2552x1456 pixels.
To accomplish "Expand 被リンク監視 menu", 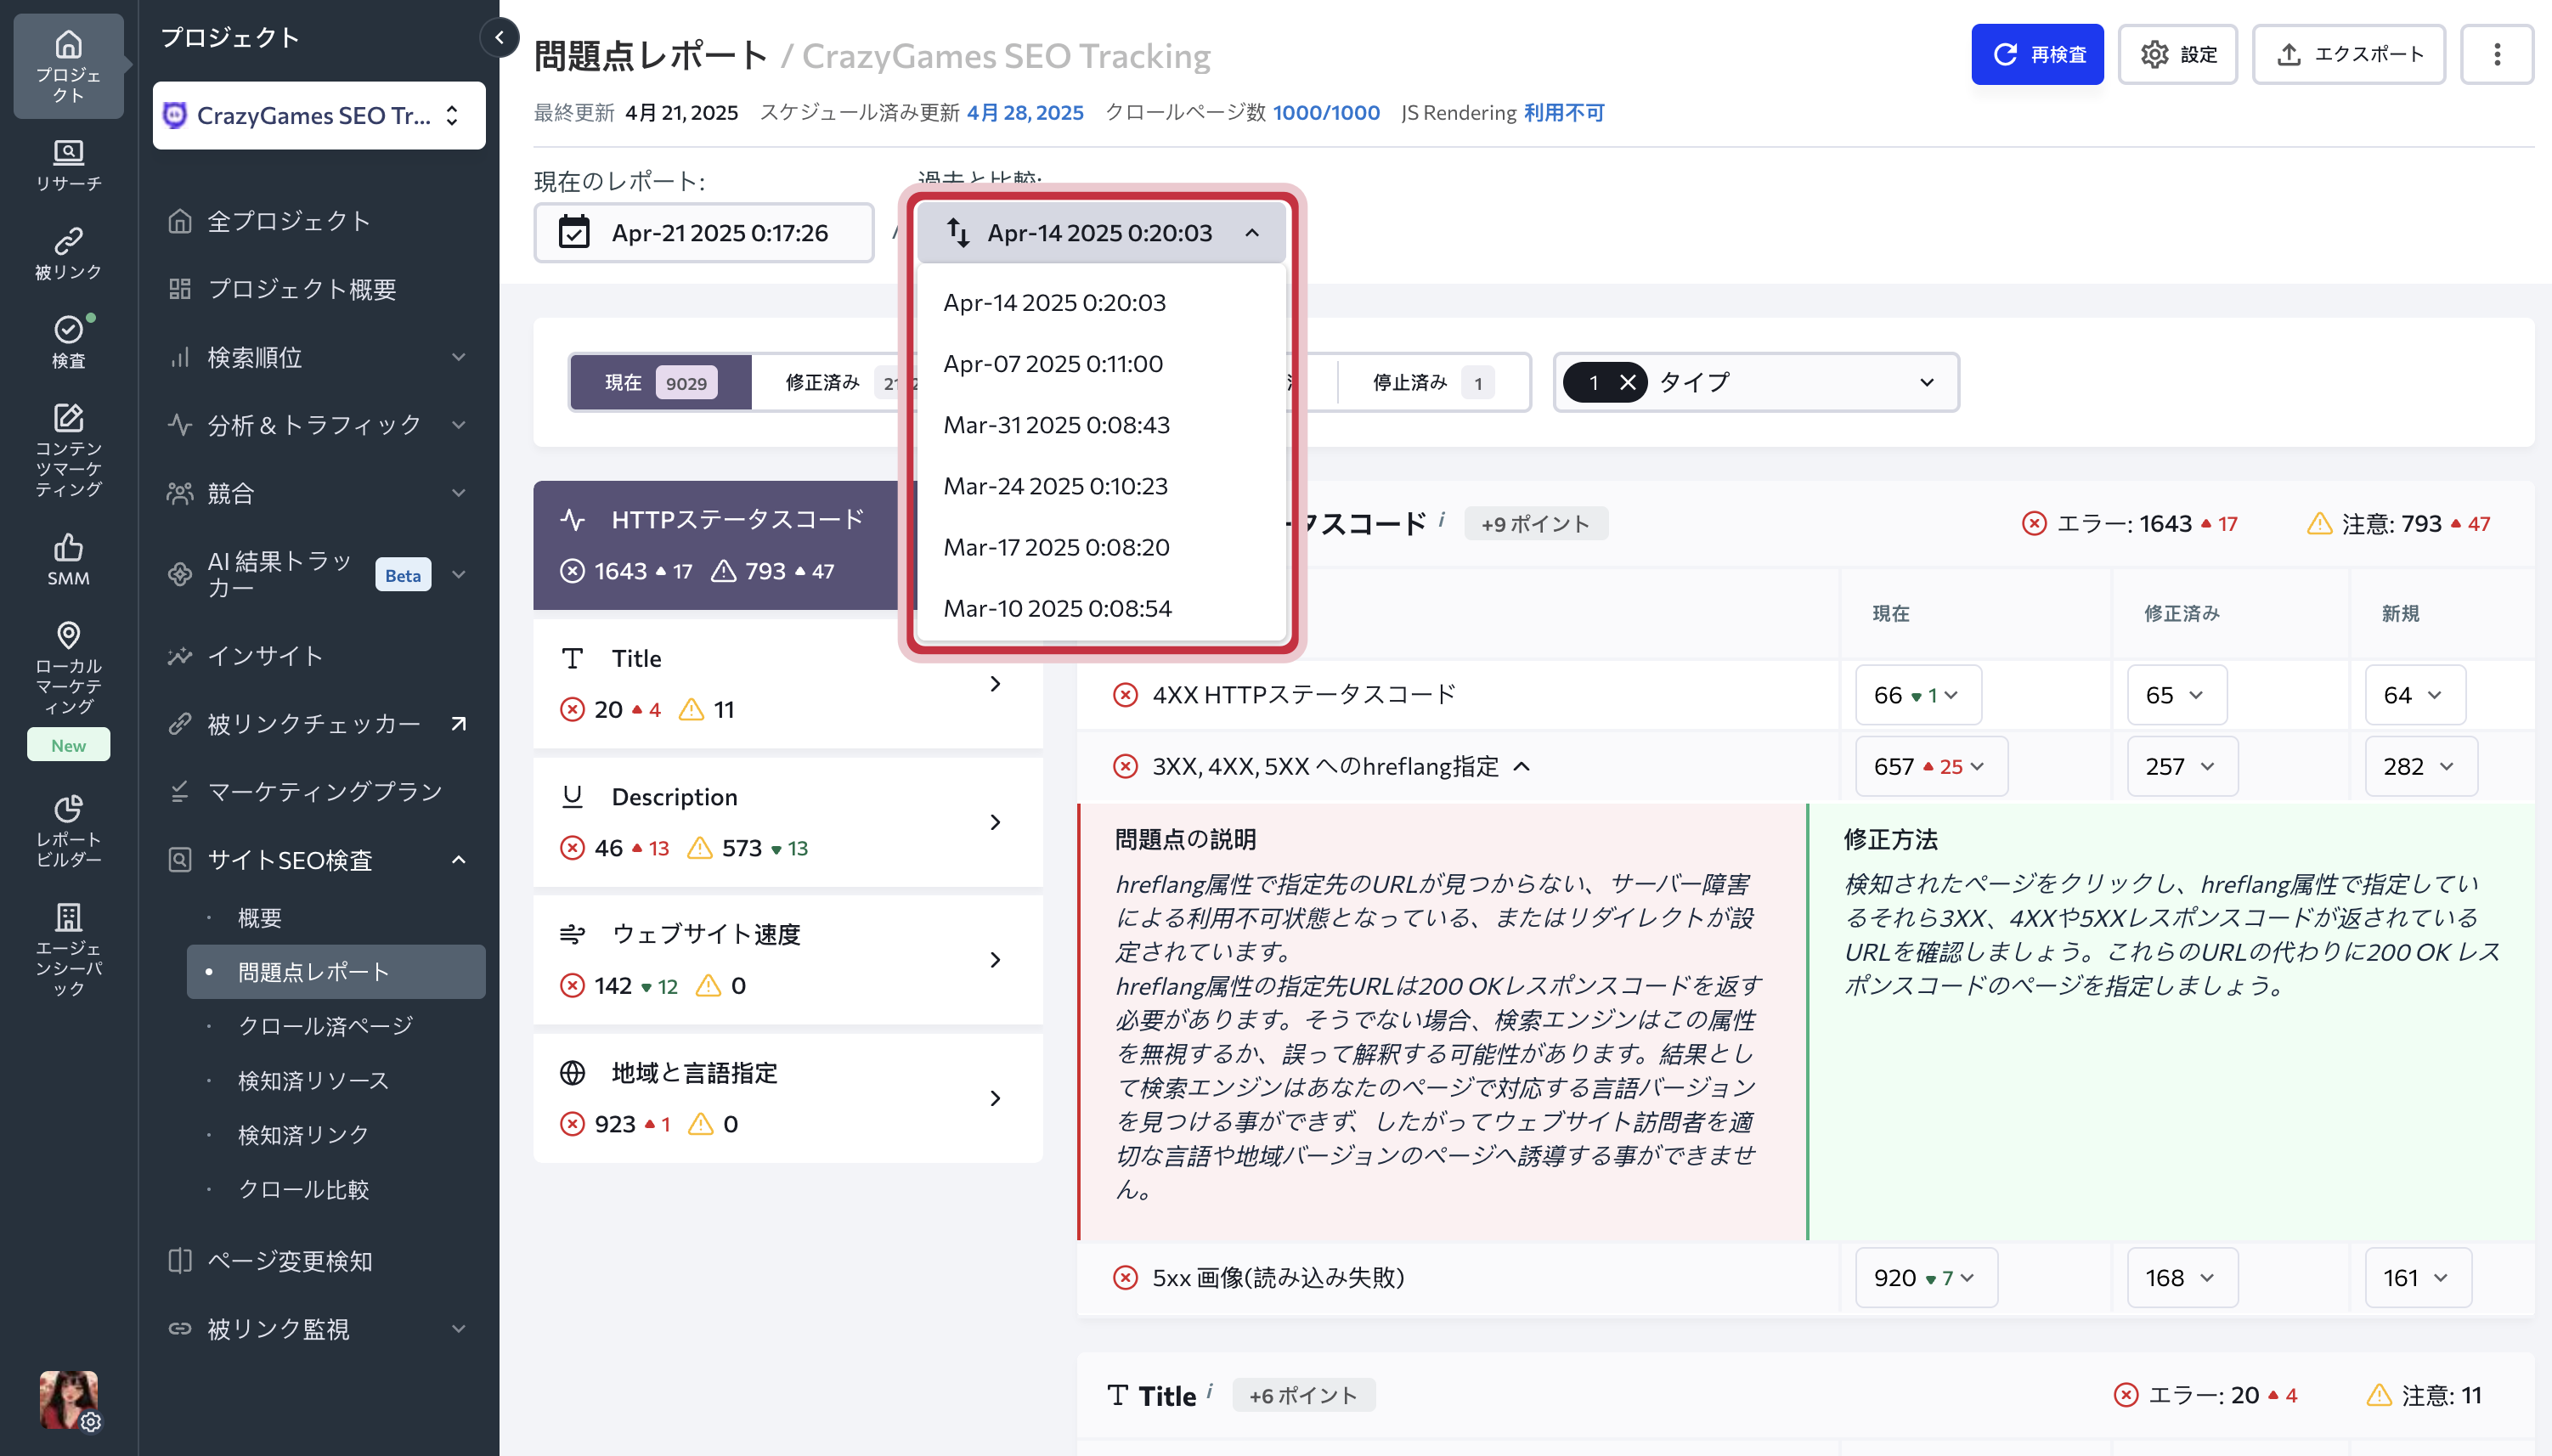I will point(319,1328).
